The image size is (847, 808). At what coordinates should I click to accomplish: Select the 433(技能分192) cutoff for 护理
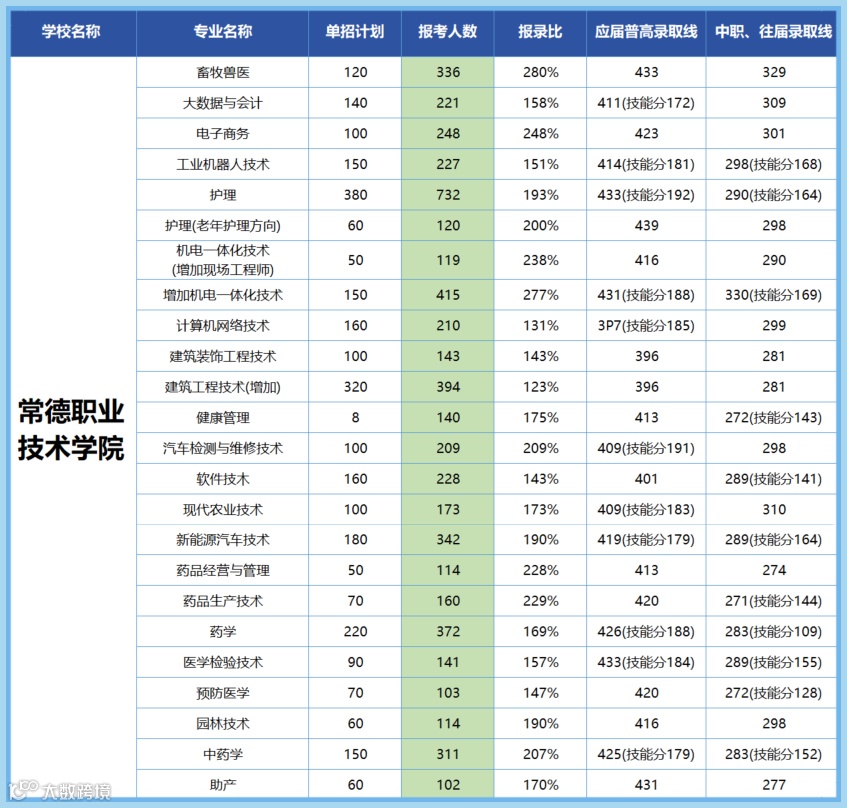coord(646,194)
